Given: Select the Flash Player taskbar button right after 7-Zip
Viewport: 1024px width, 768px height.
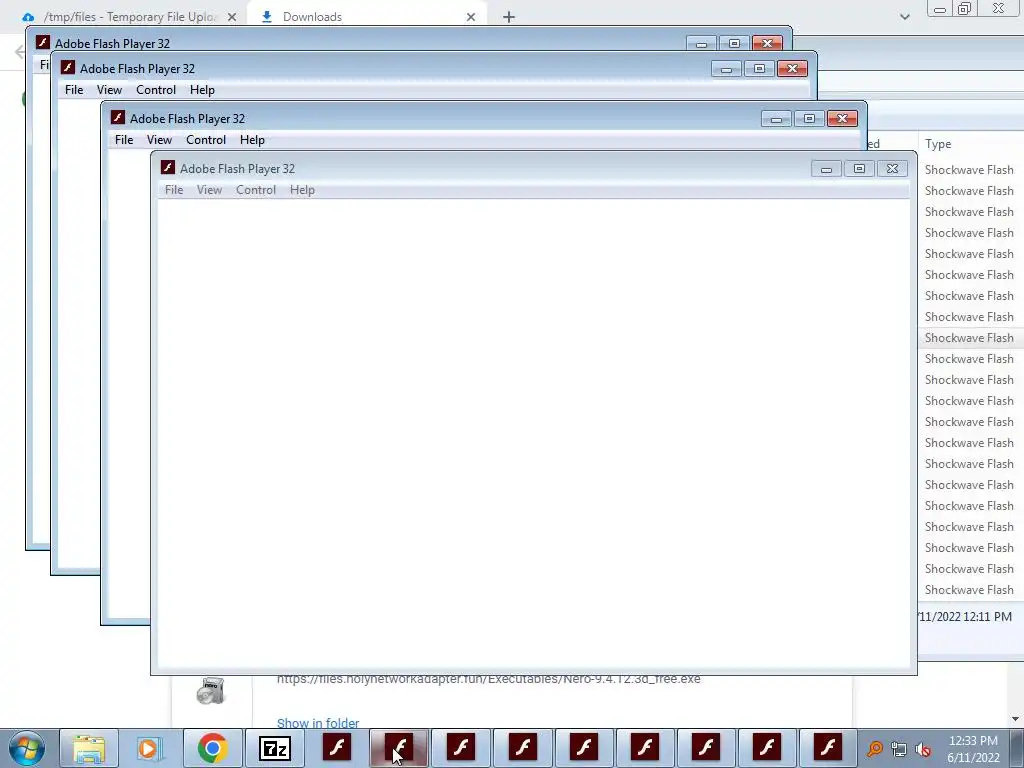Looking at the screenshot, I should [337, 748].
